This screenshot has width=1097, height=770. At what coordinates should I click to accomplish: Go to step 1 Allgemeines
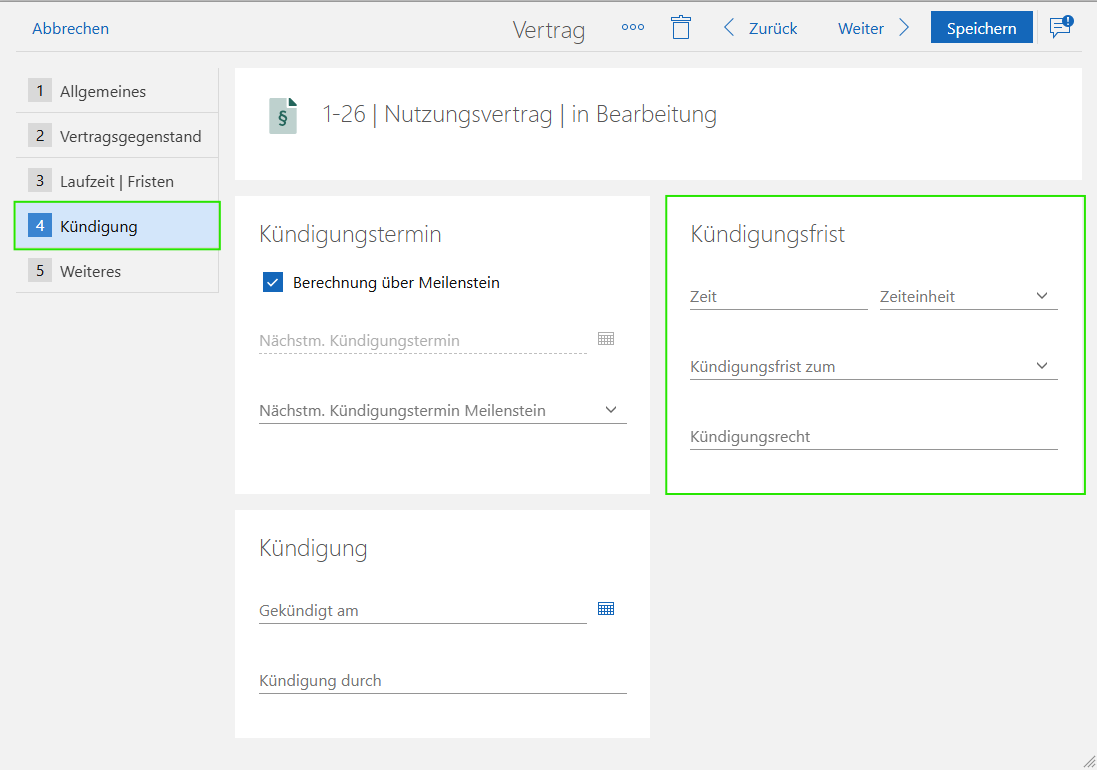tap(118, 91)
